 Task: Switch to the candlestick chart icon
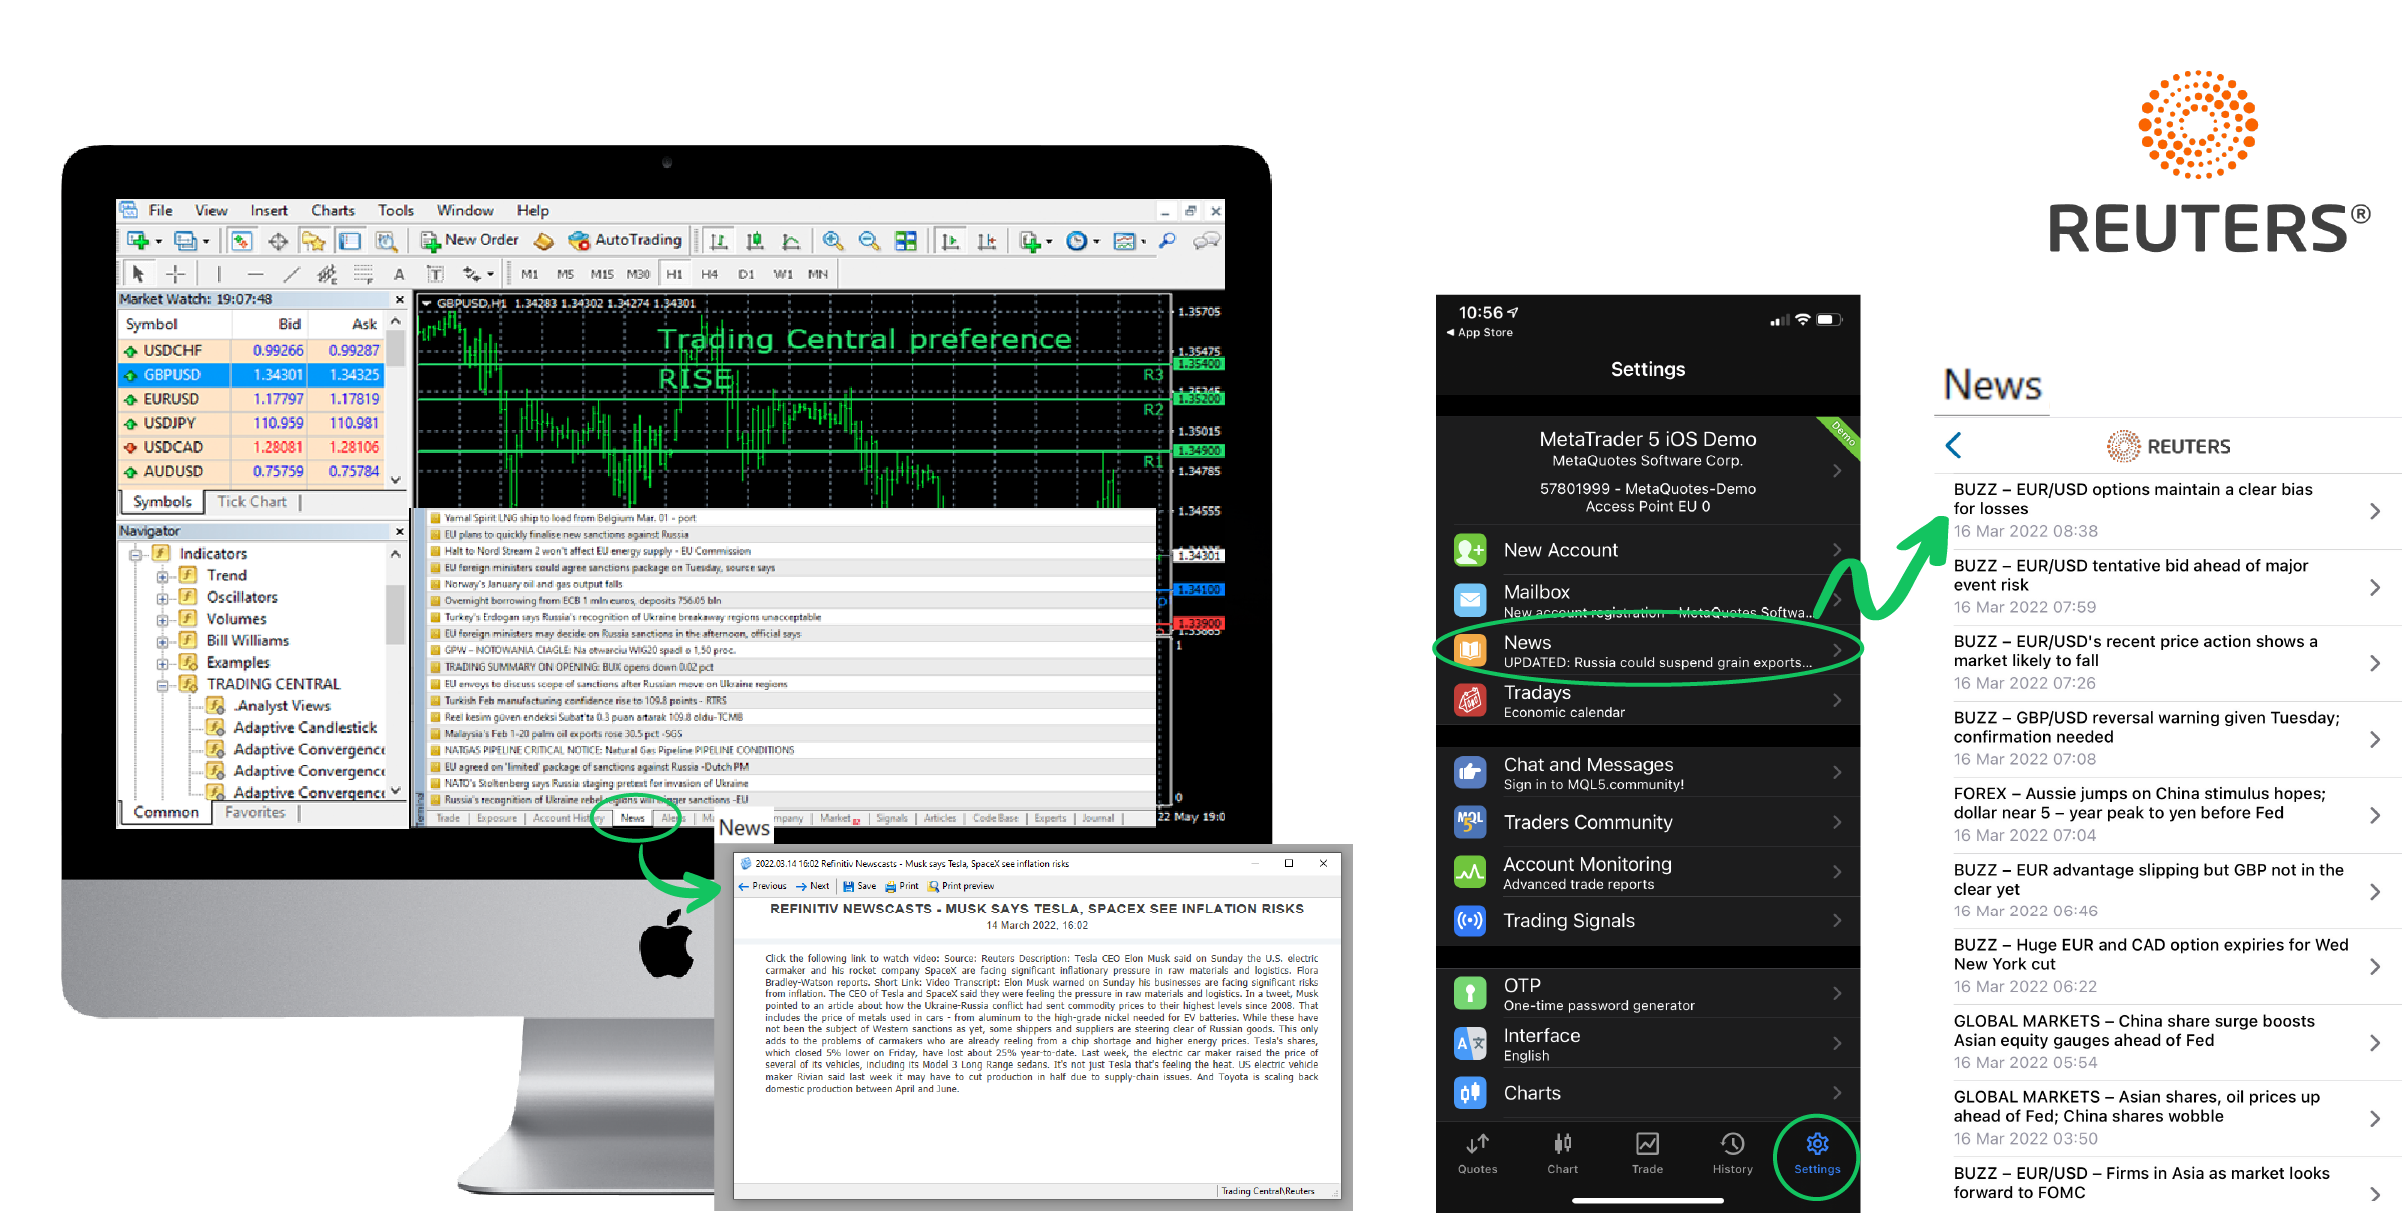(755, 241)
